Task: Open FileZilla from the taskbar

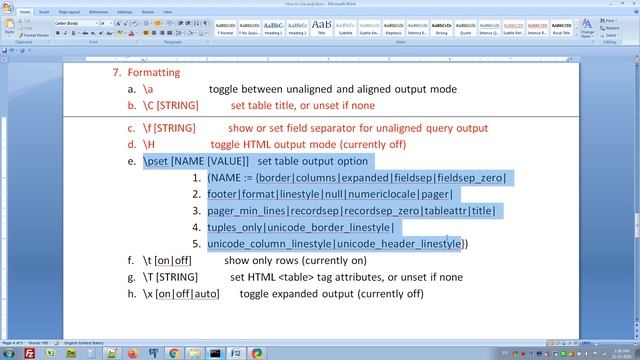Action: tap(29, 353)
